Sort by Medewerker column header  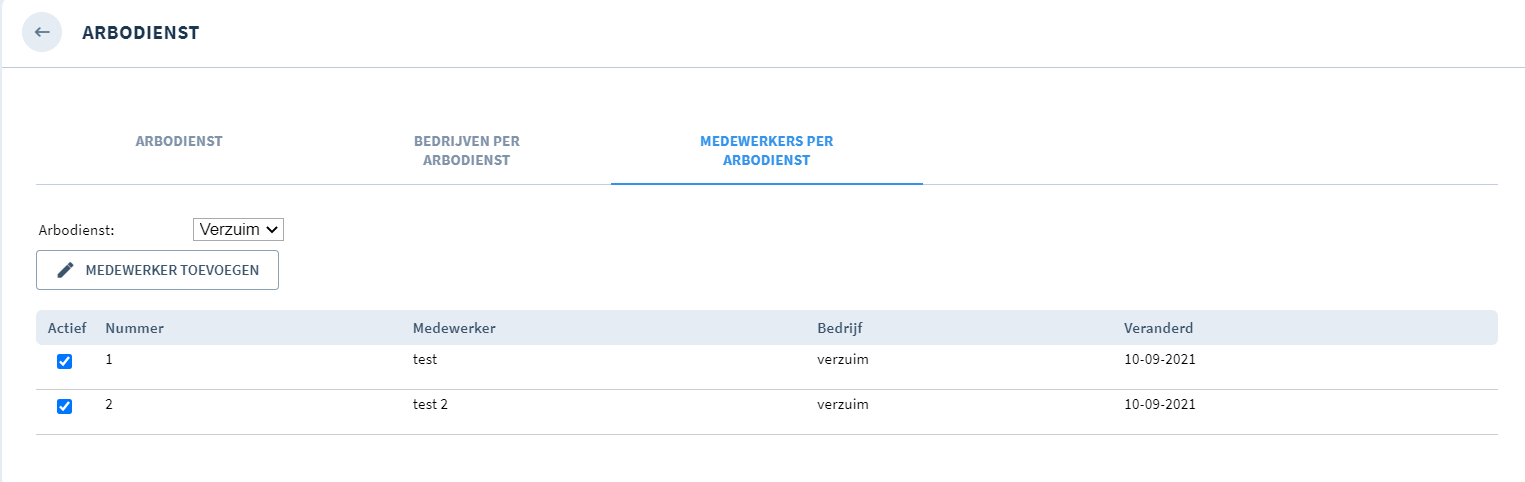(x=455, y=328)
